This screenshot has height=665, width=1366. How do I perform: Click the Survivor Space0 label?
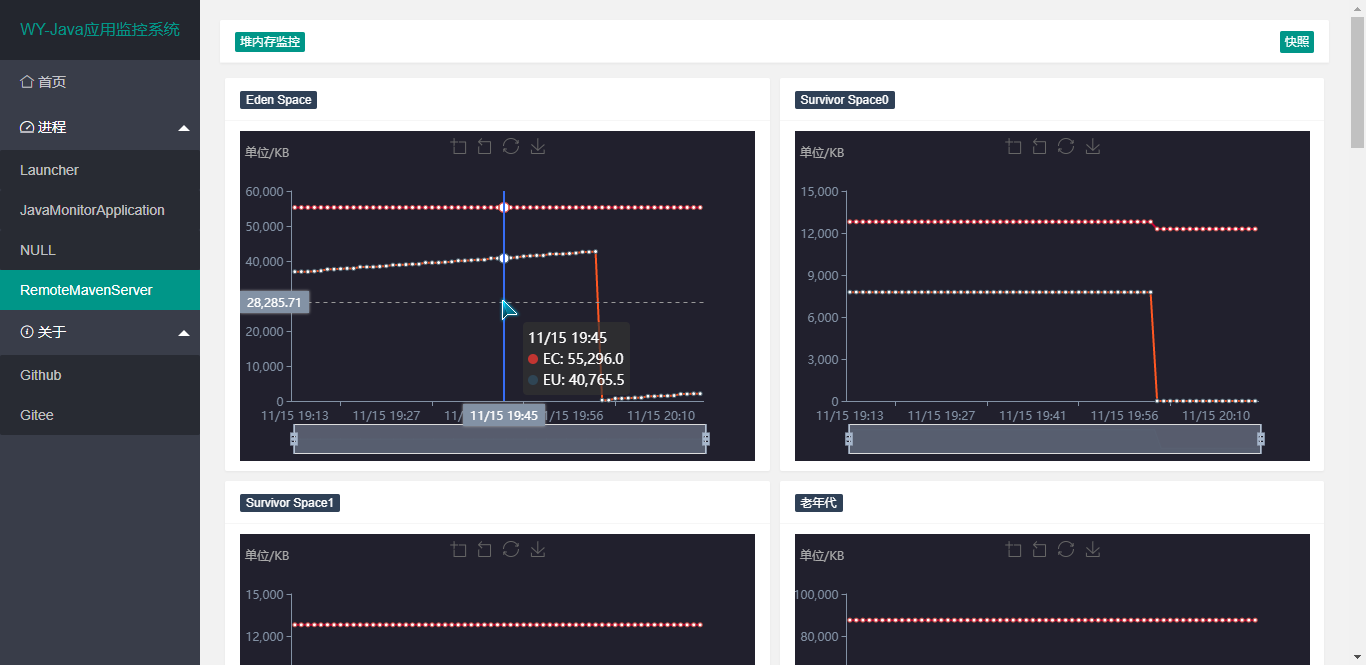coord(844,100)
